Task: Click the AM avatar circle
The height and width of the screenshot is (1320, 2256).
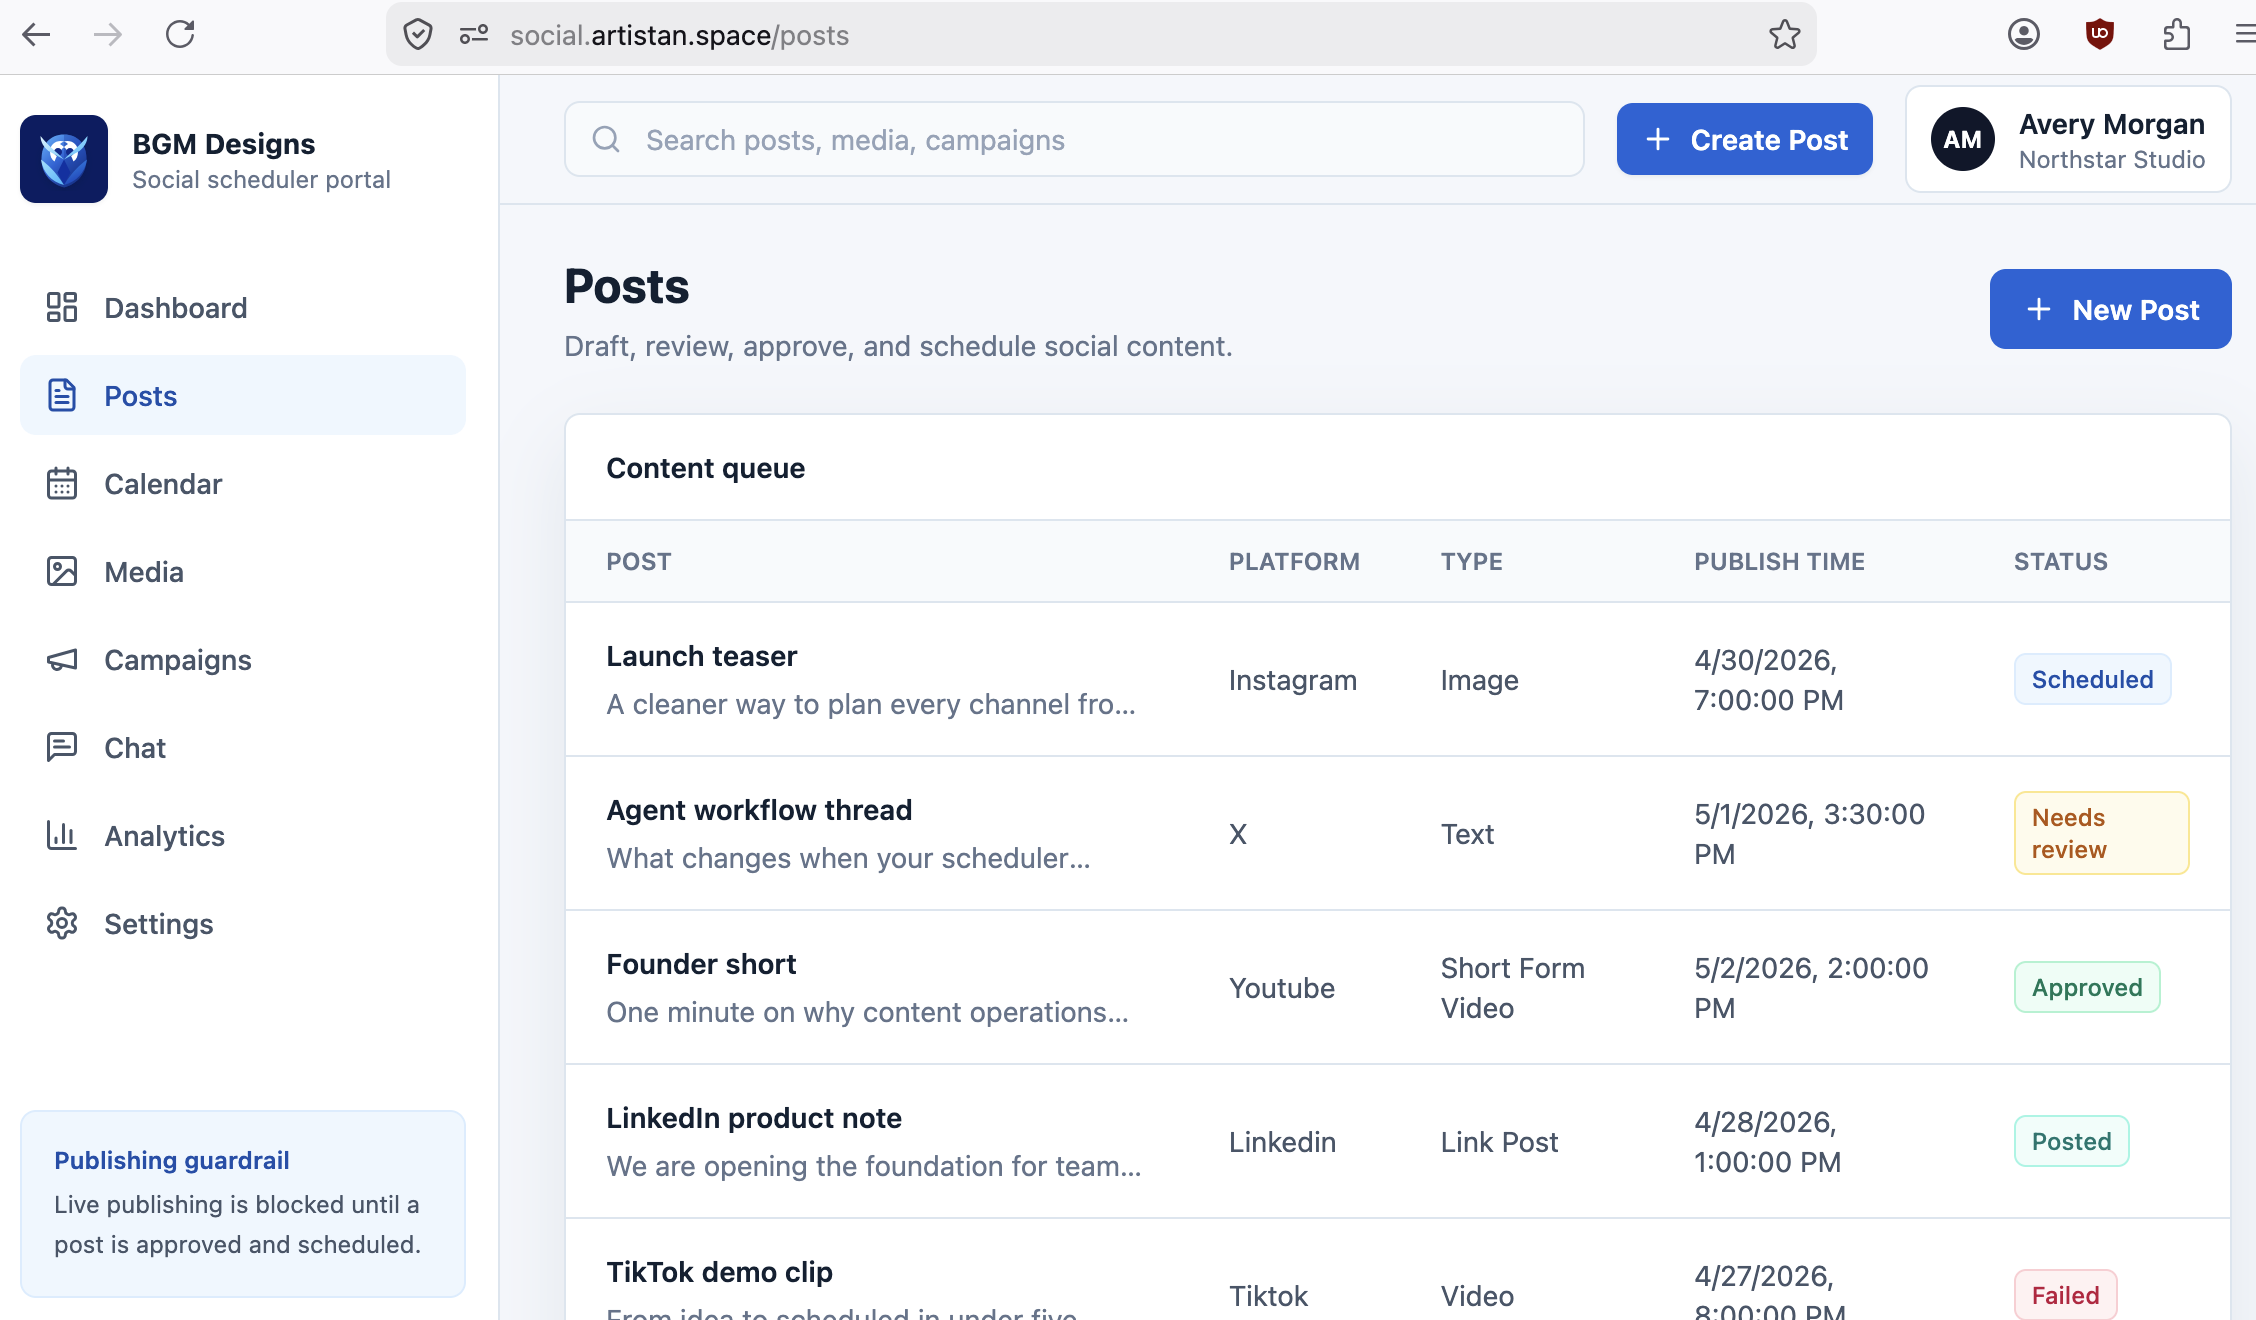Action: (x=1962, y=139)
